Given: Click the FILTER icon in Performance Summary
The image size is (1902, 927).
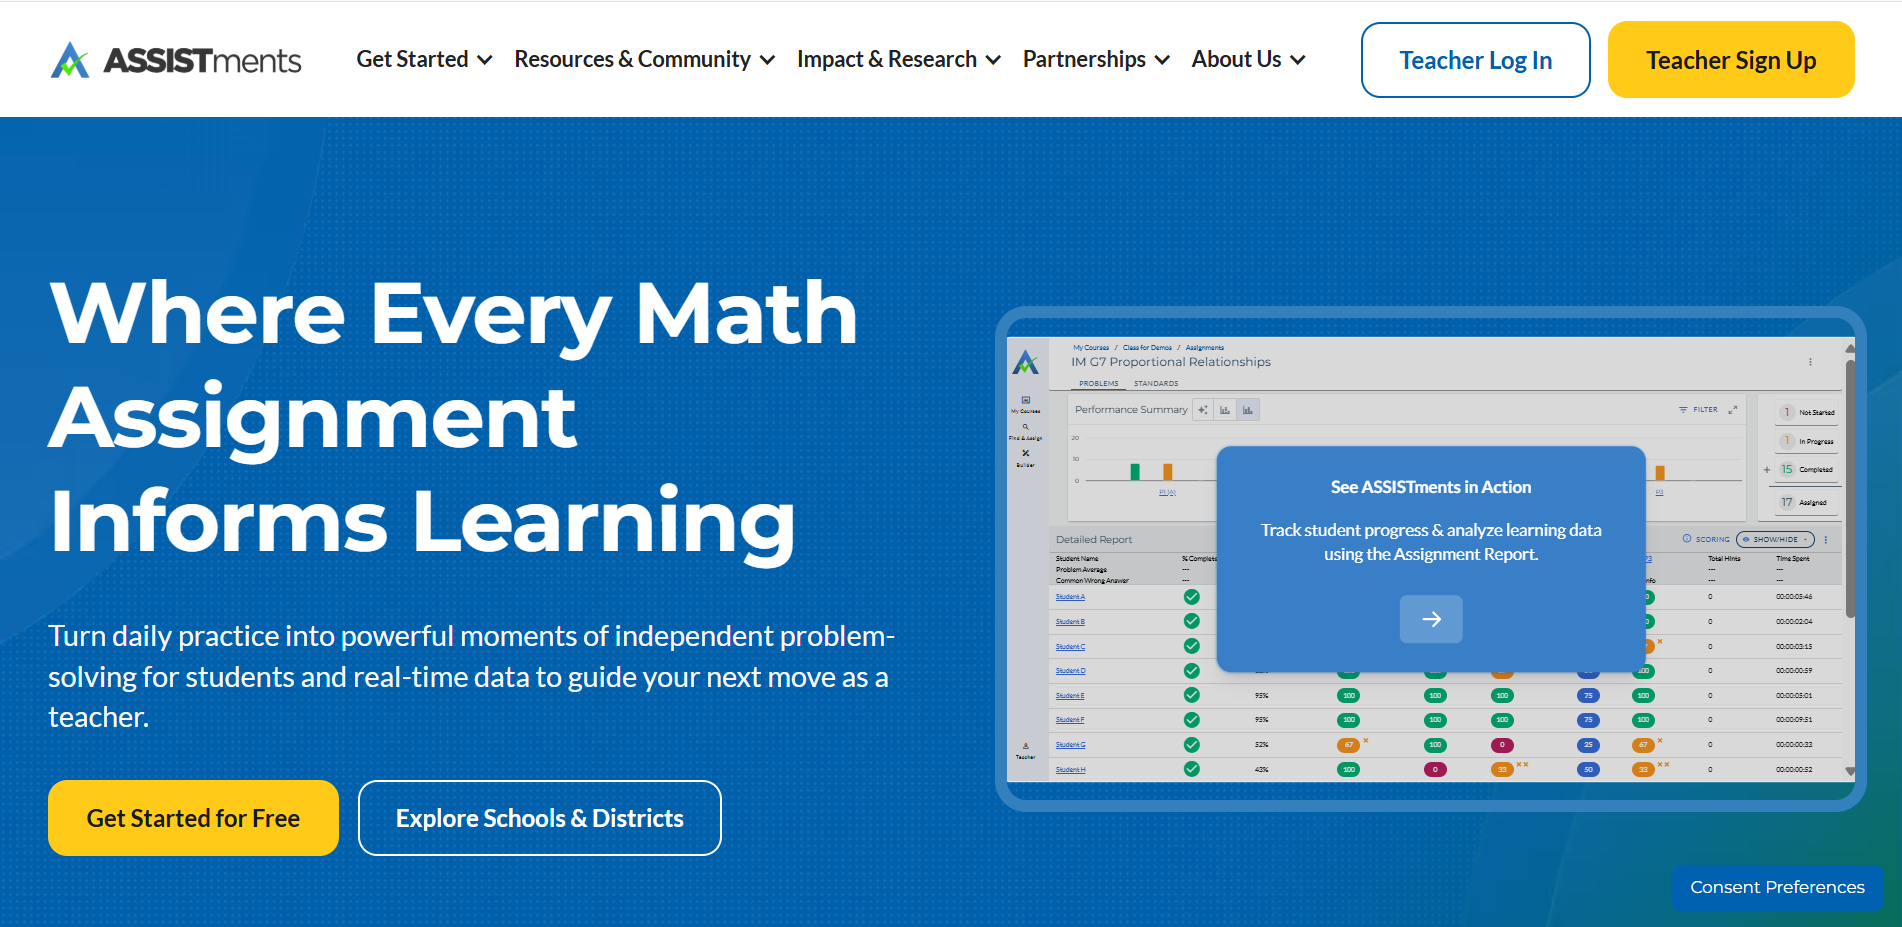Looking at the screenshot, I should (1683, 410).
